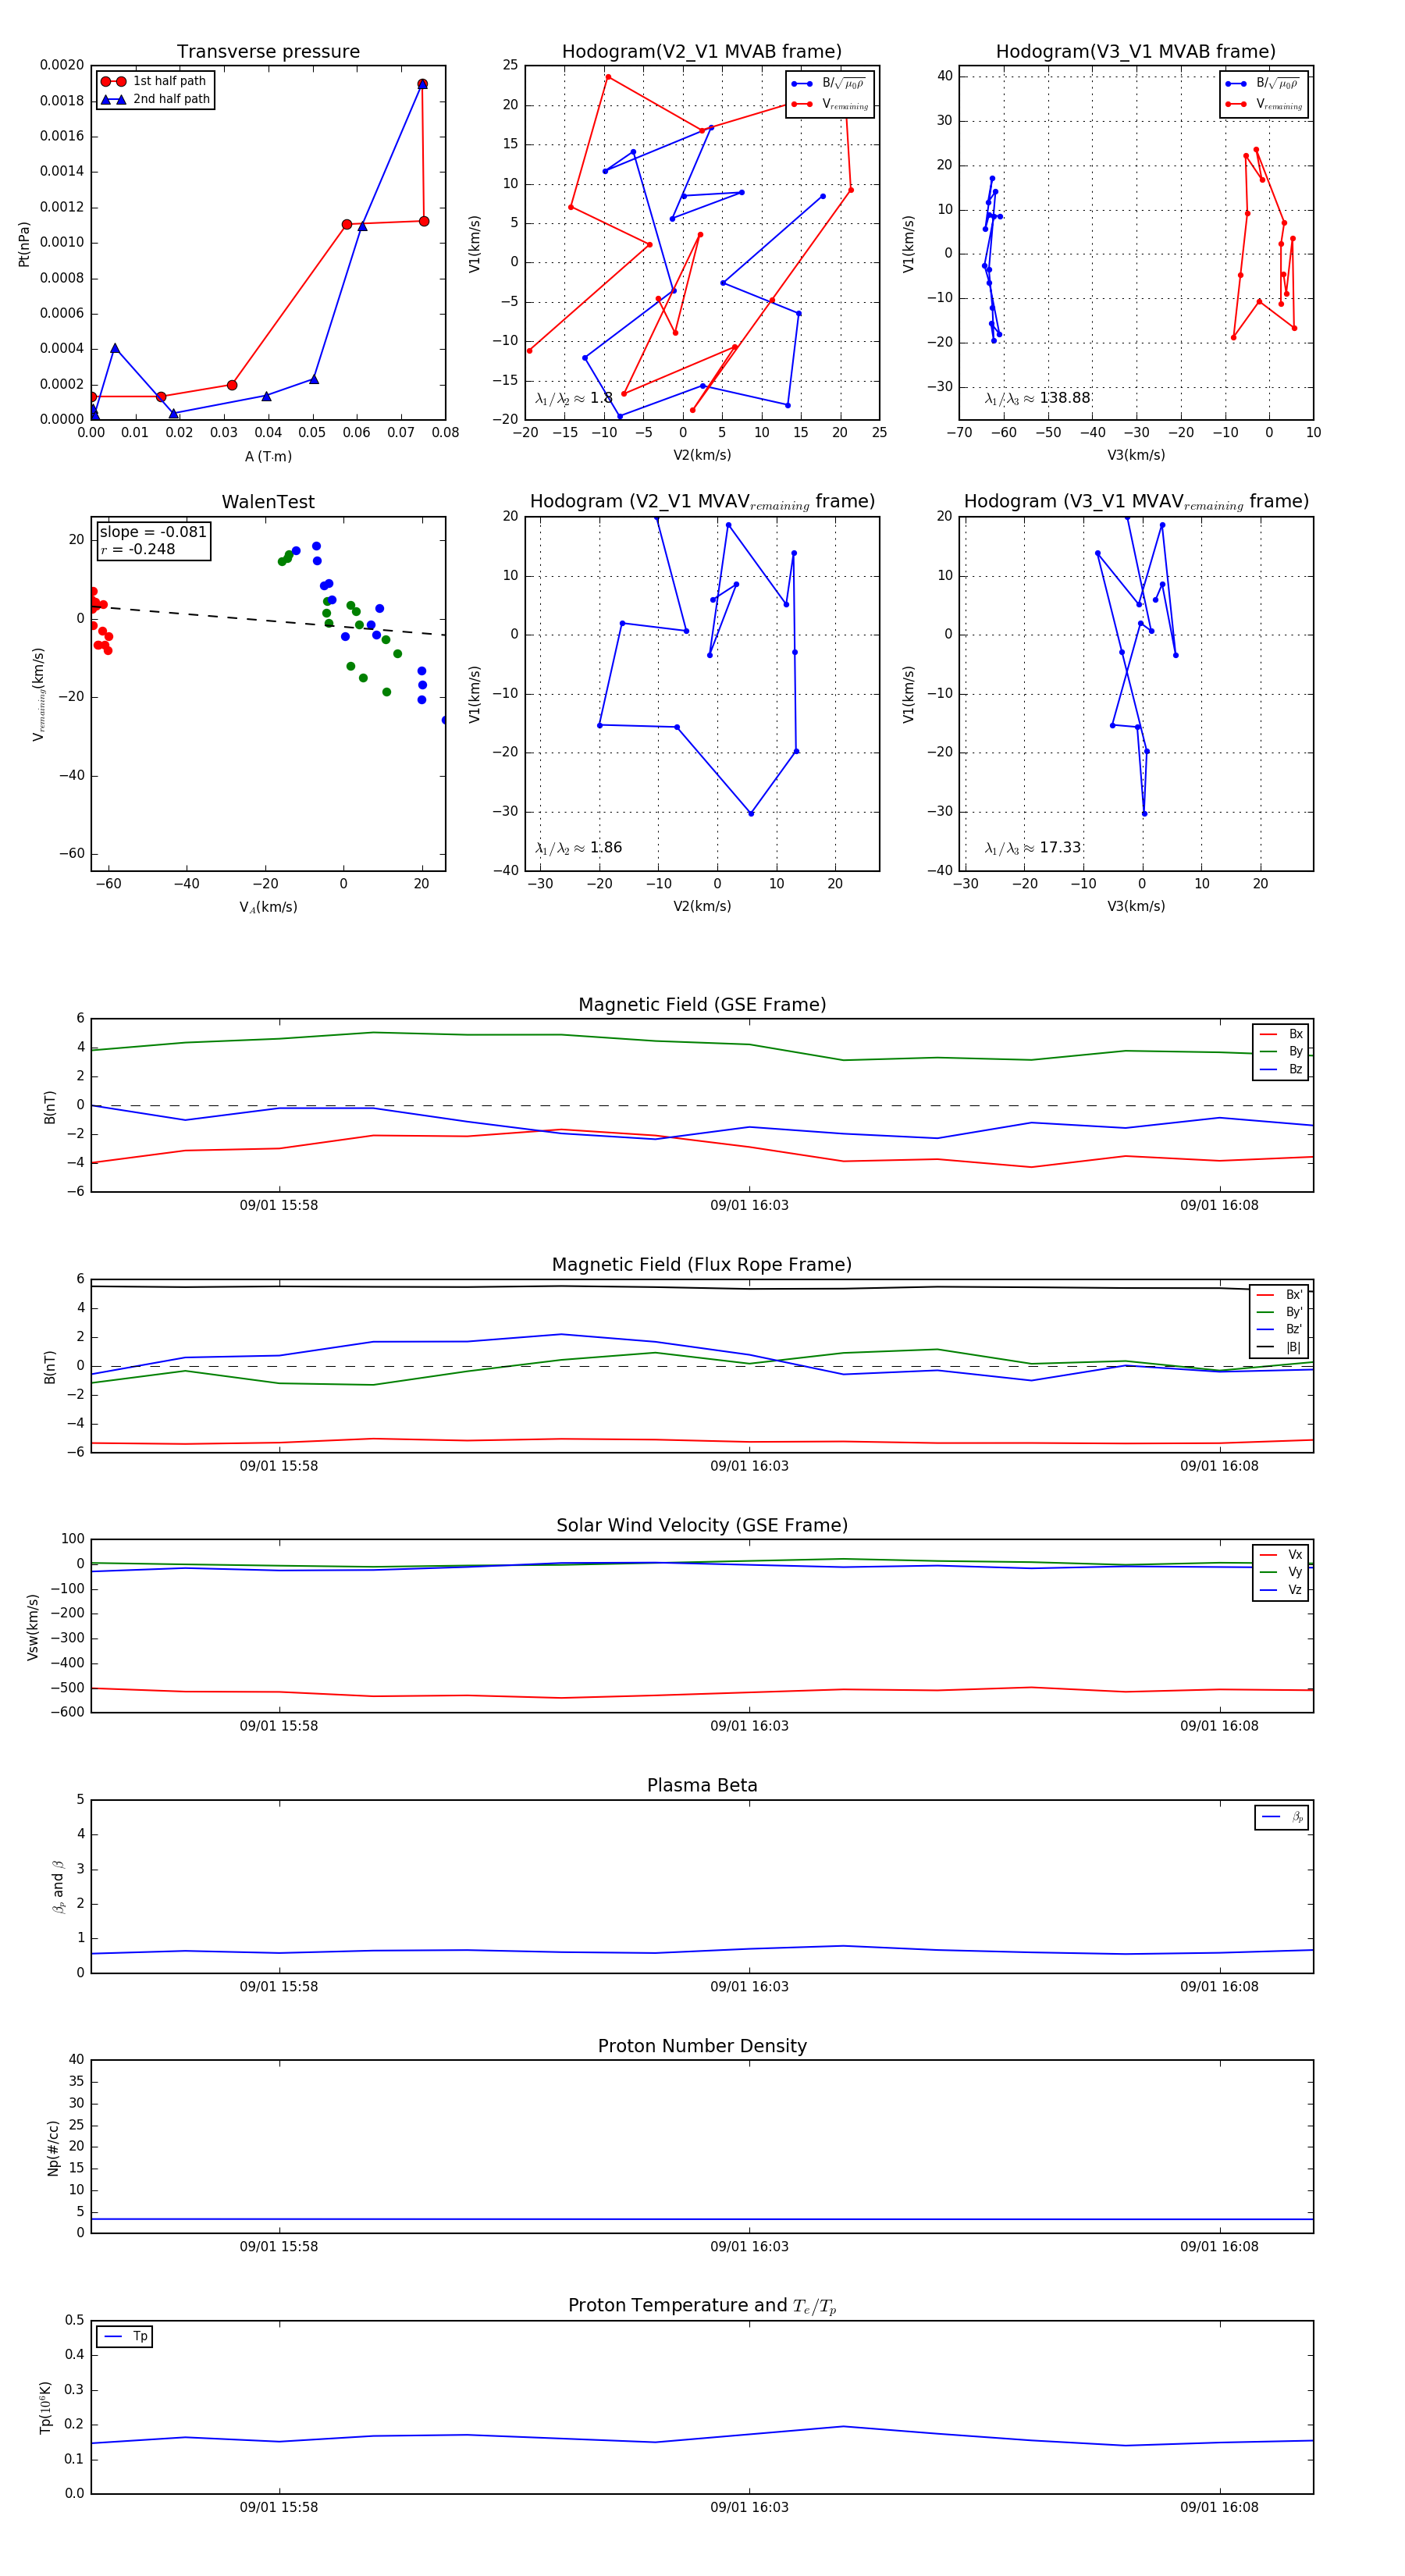Click the 'Proton Temperature and Te/Tp' title
The image size is (1405, 2576).
point(702,2306)
